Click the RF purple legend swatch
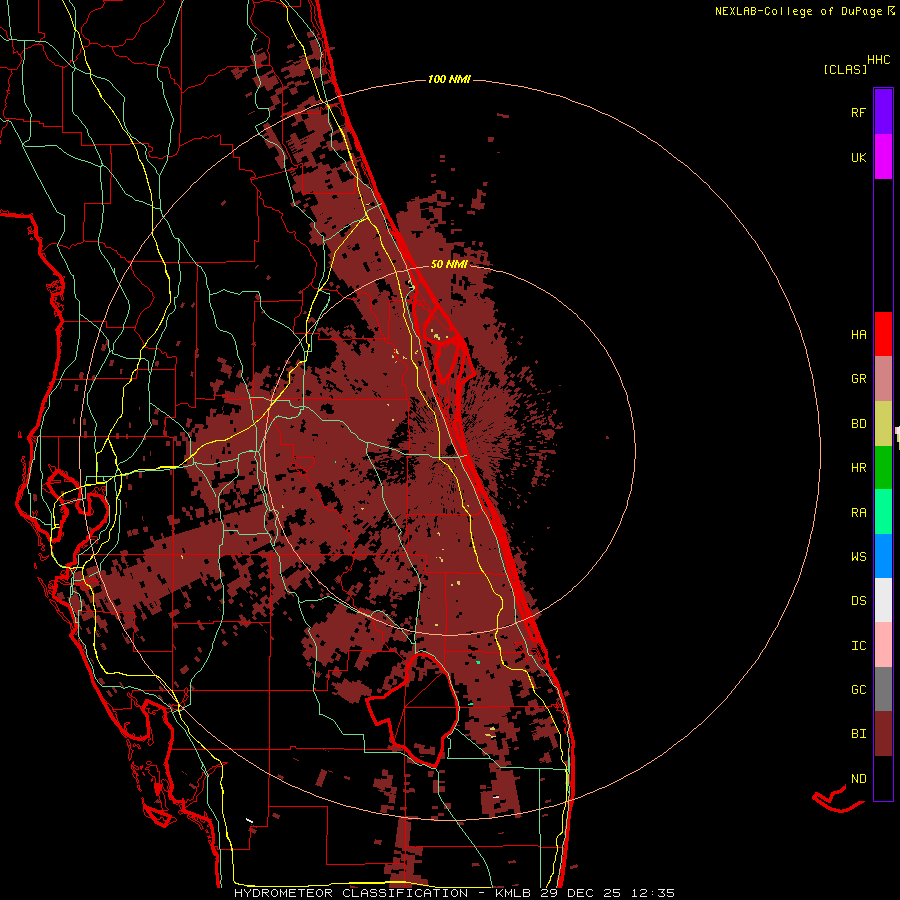This screenshot has height=900, width=900. click(883, 112)
